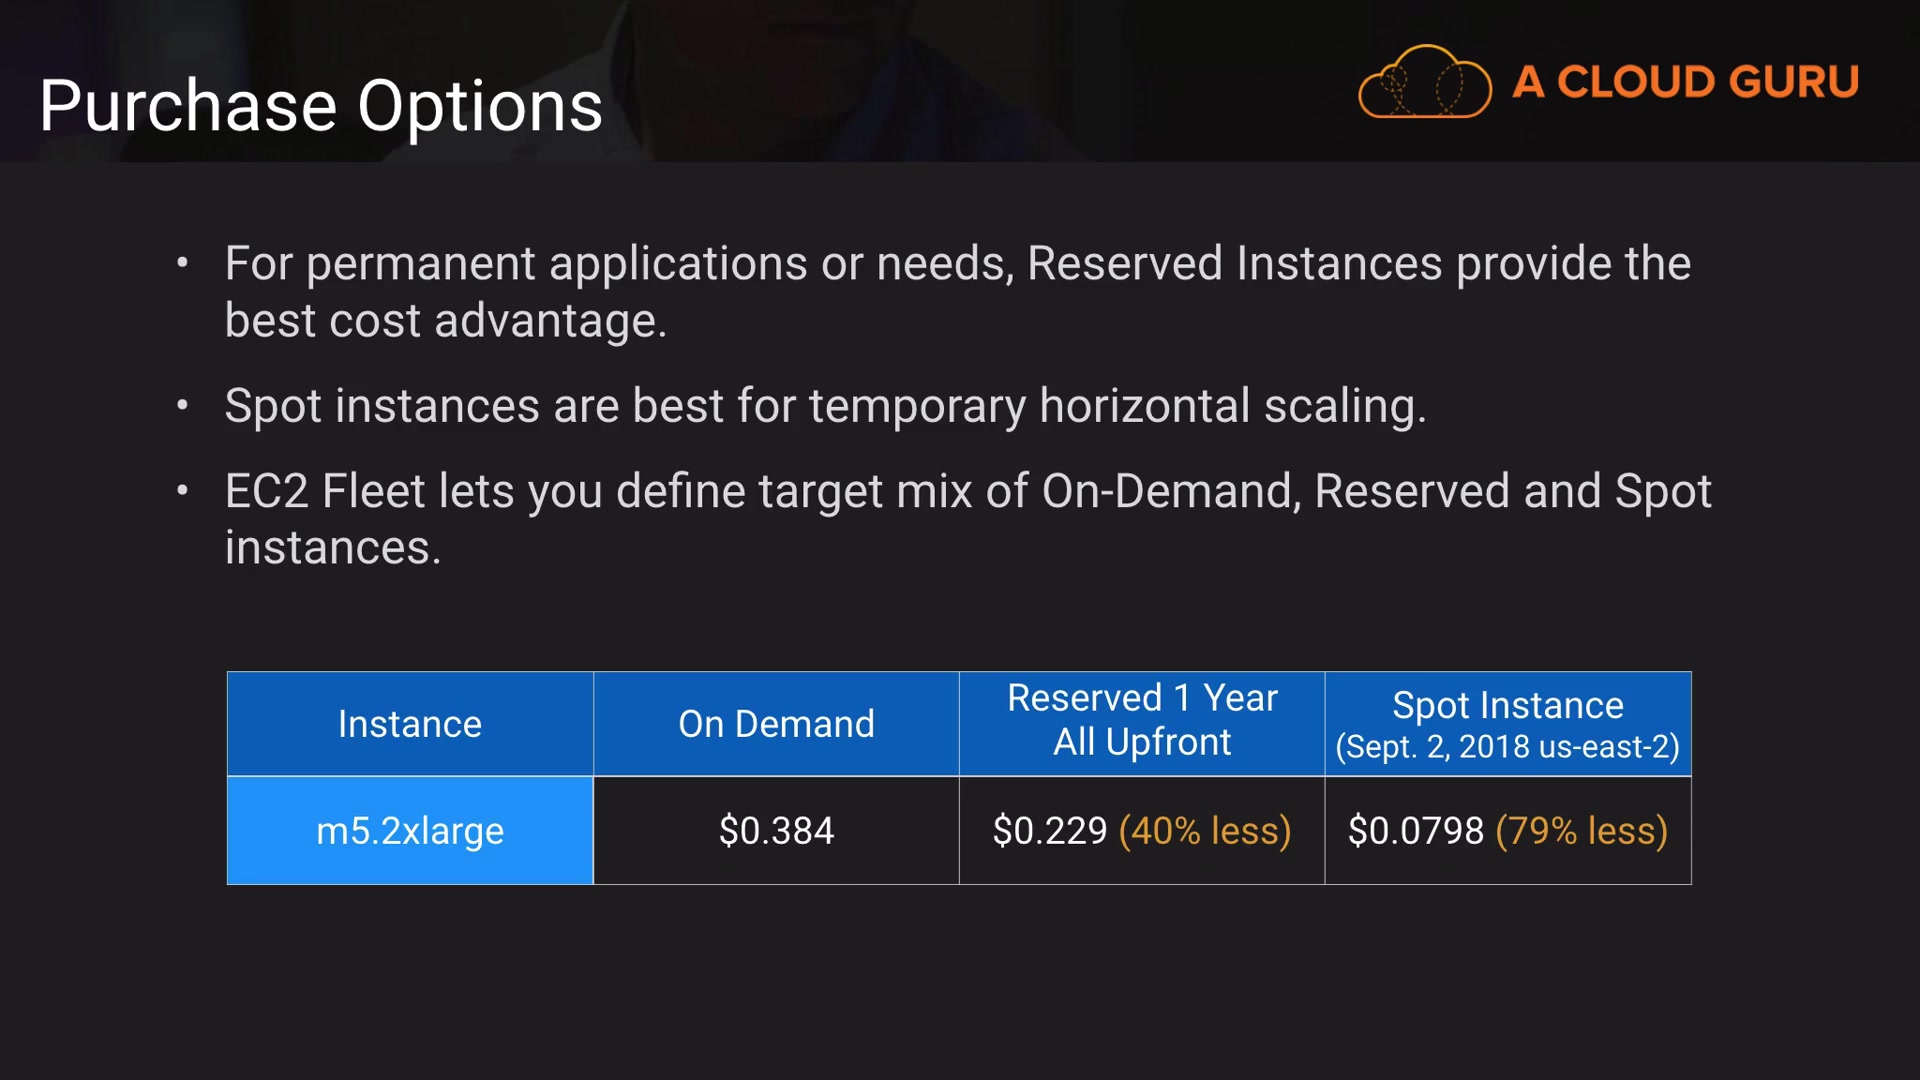
Task: Click the orange (79% less) label
Action: coord(1581,831)
